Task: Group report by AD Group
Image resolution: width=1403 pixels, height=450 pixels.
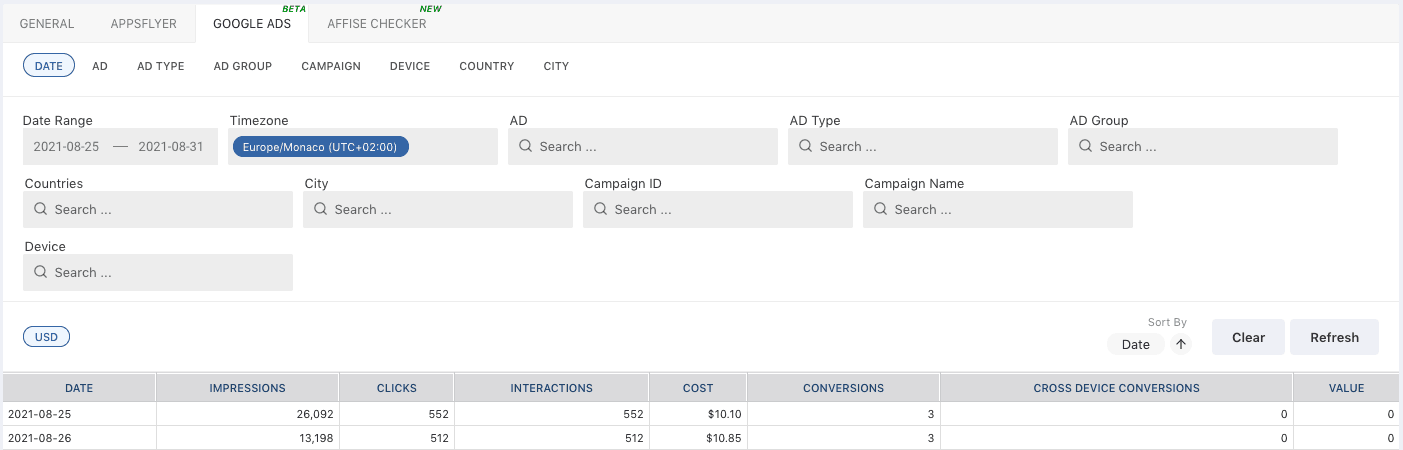Action: pyautogui.click(x=243, y=66)
